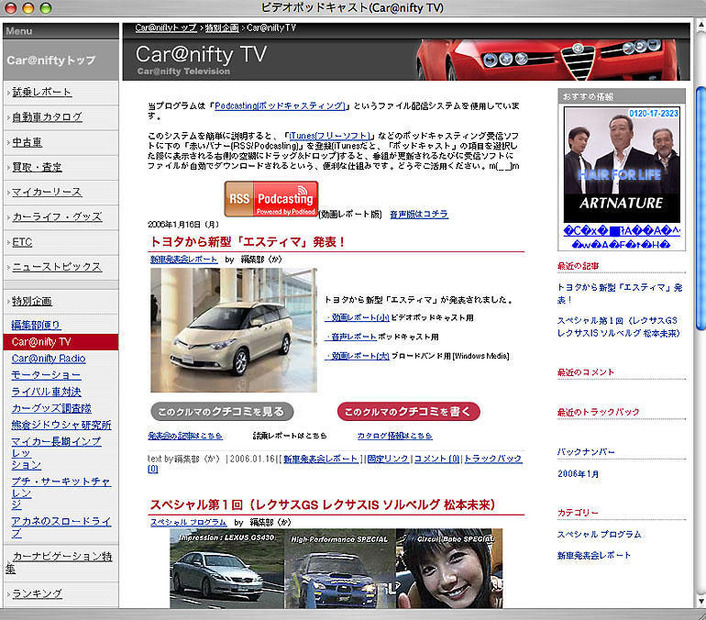Select マイカーリース menu item
The width and height of the screenshot is (706, 620).
click(x=47, y=192)
